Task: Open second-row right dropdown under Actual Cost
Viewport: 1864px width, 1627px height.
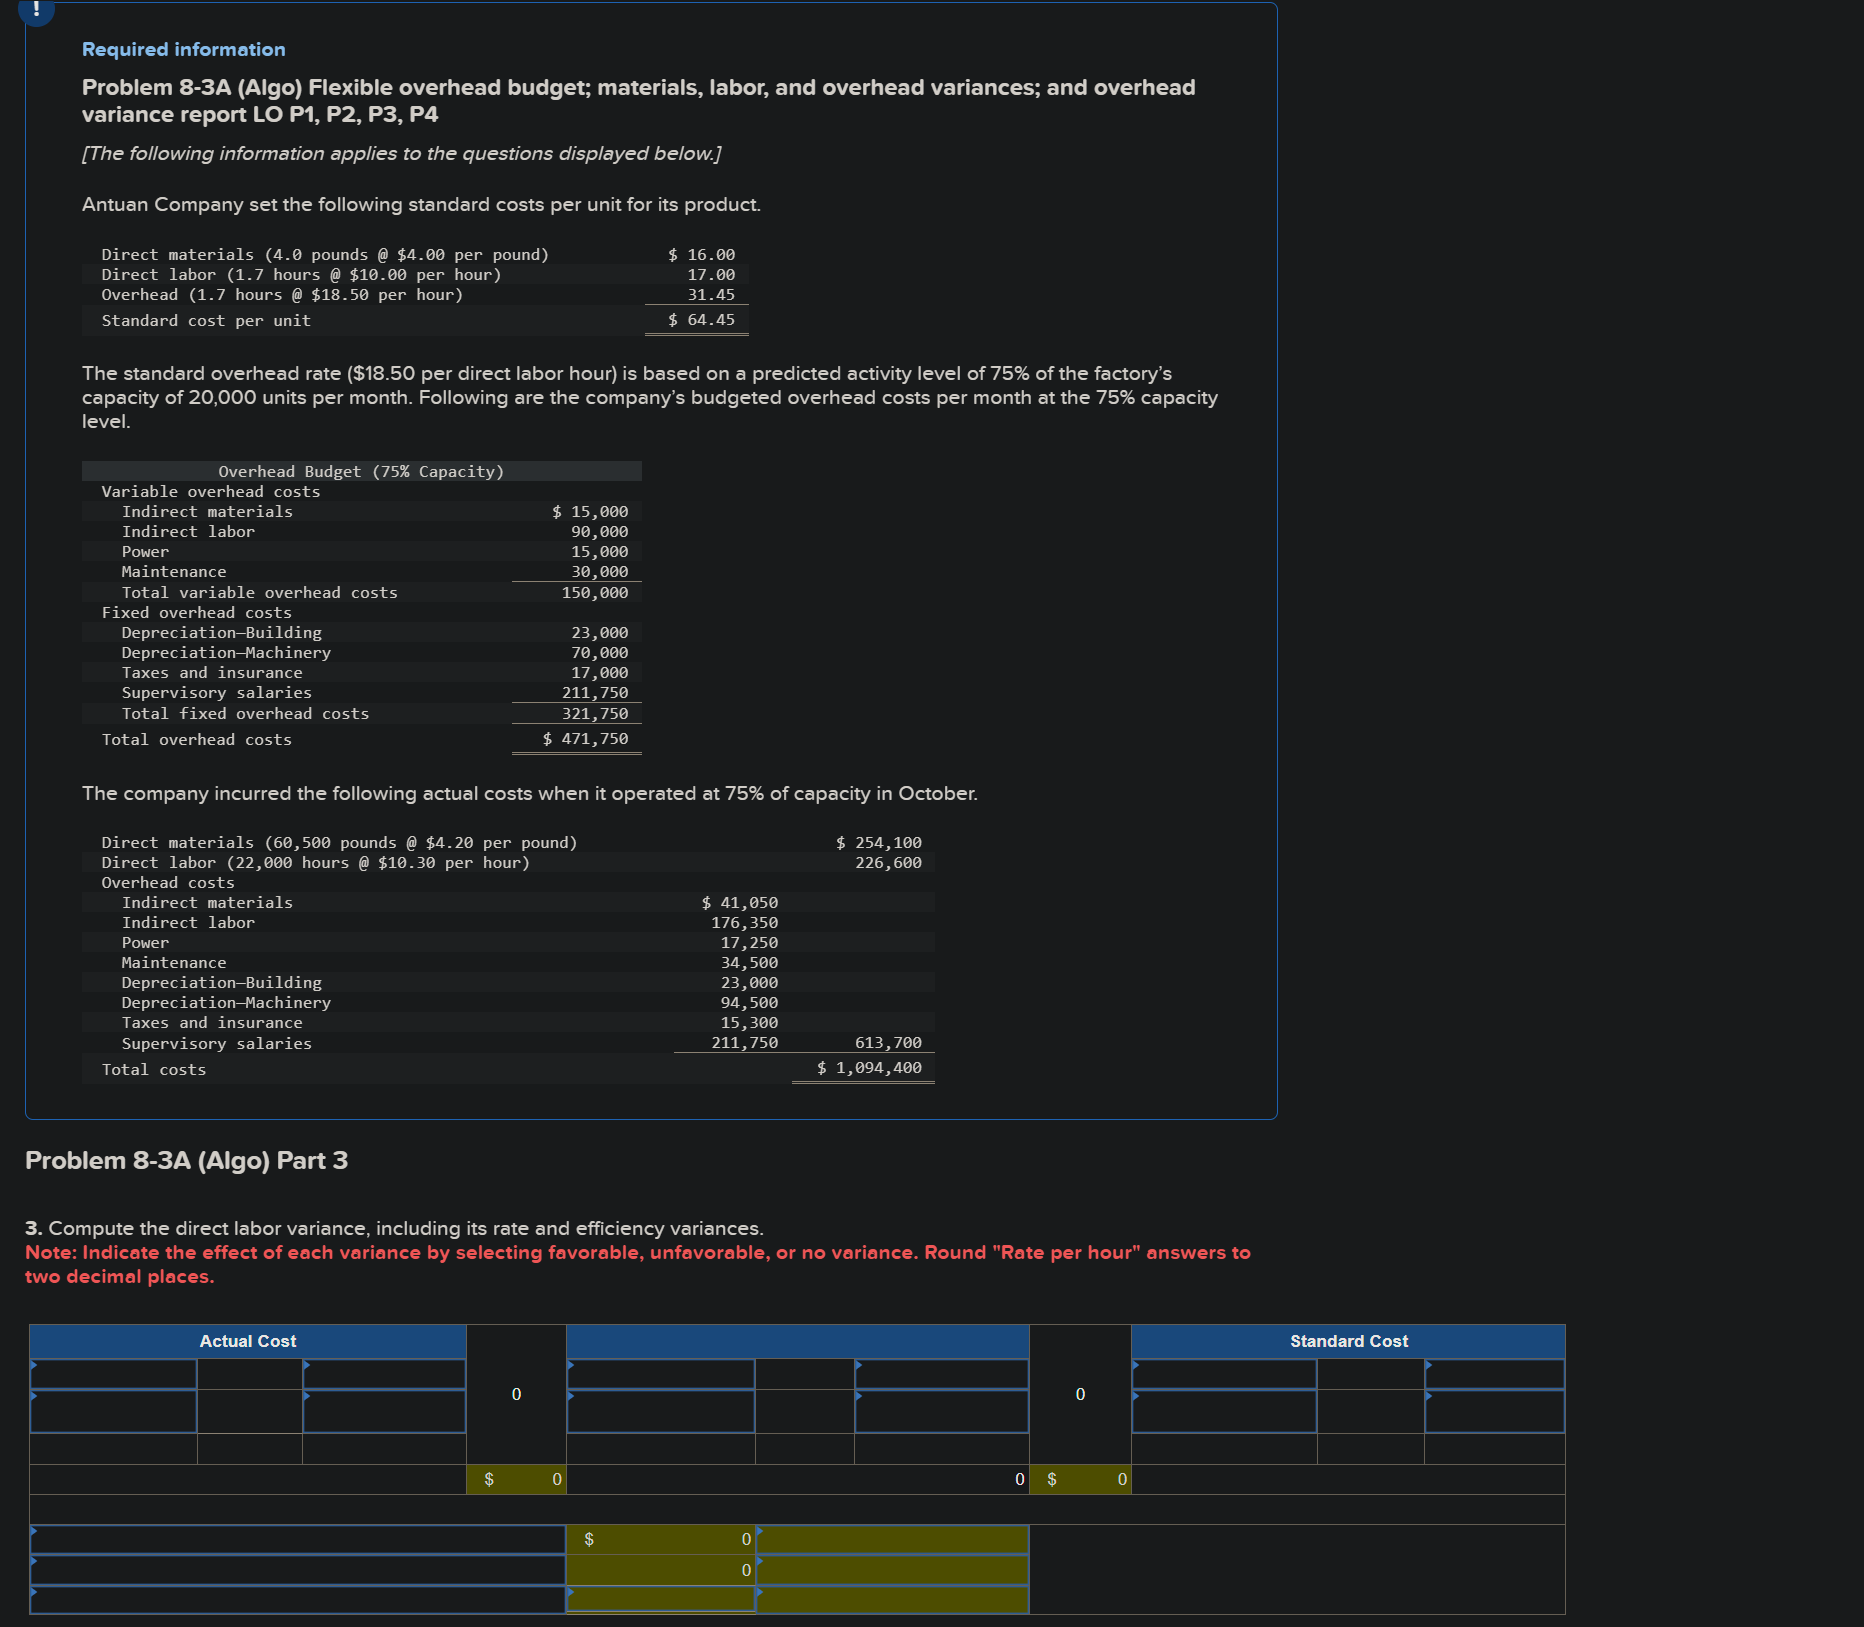Action: [384, 1411]
